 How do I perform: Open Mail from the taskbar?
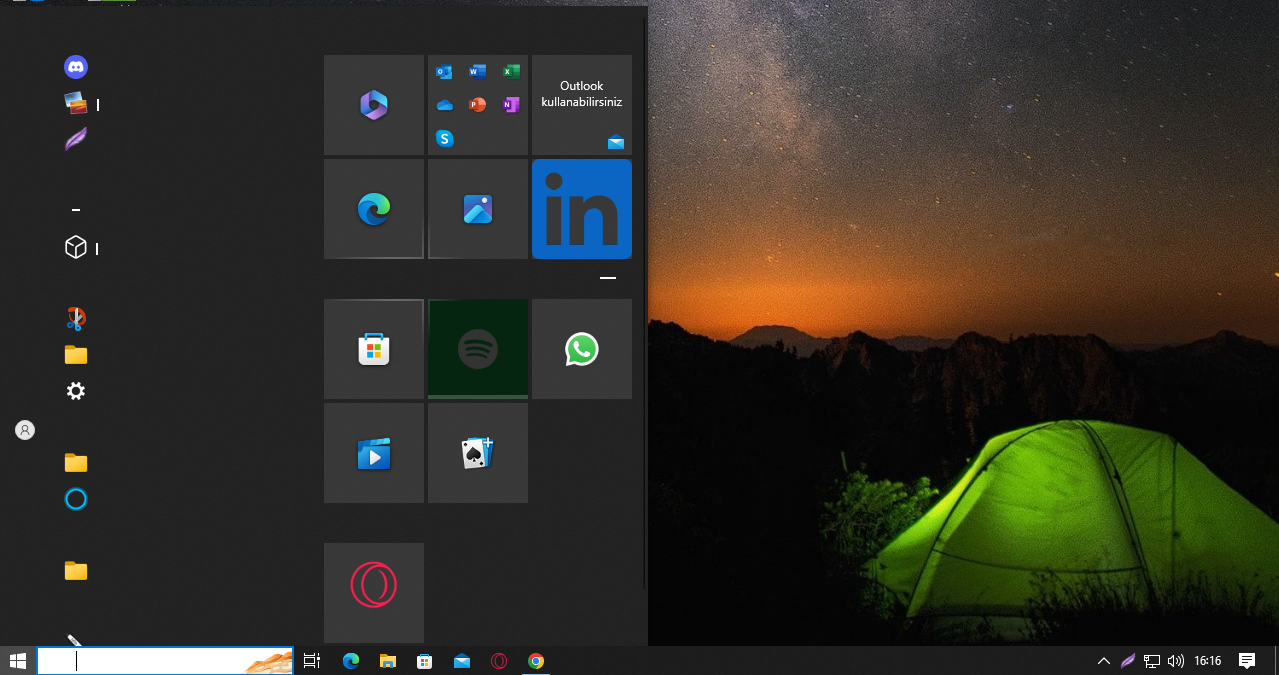[x=462, y=660]
